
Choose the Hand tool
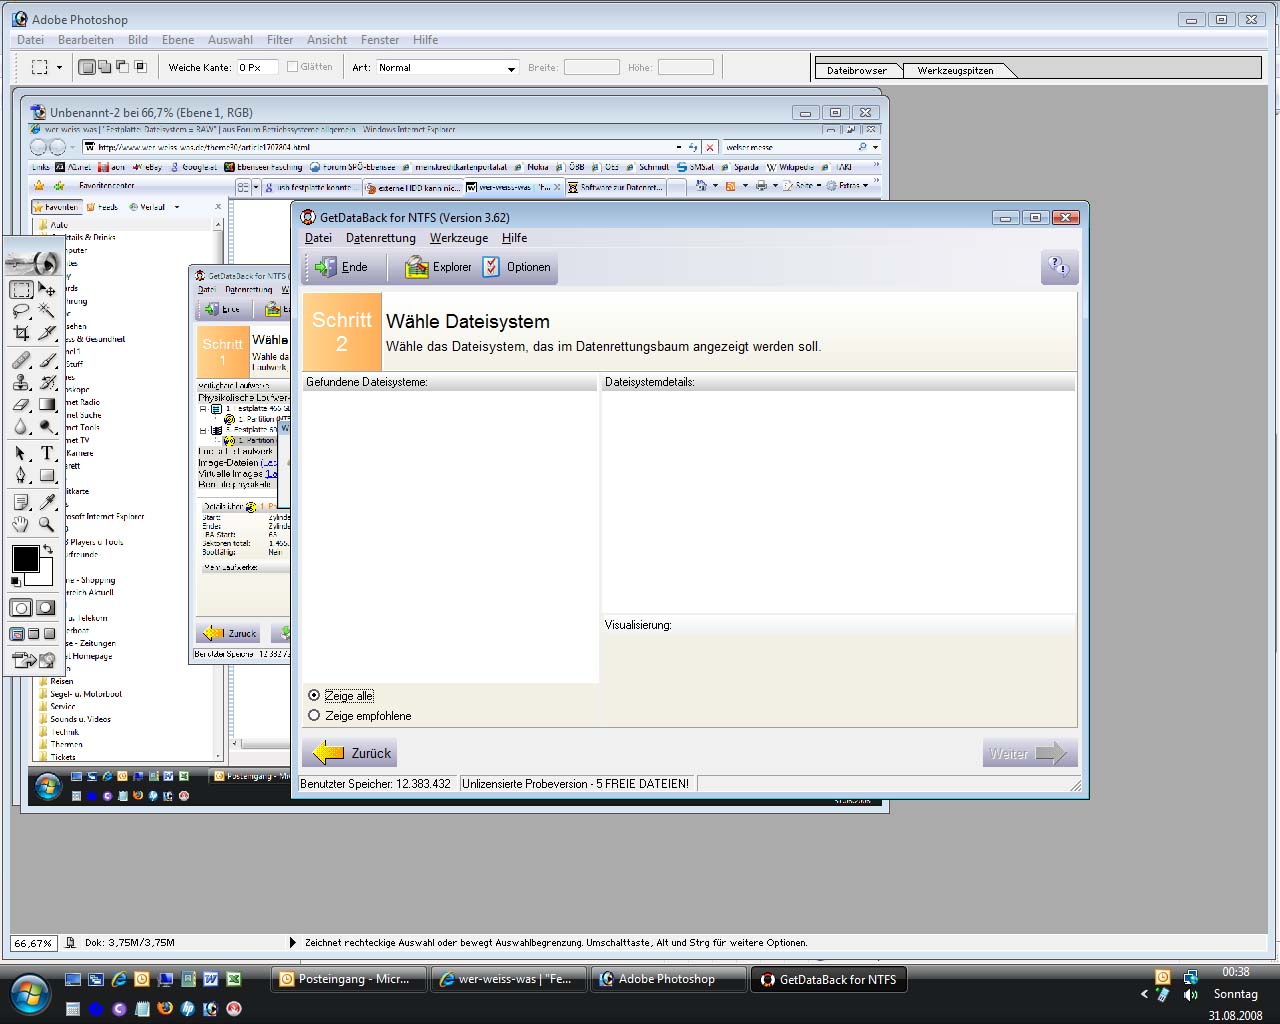point(21,524)
